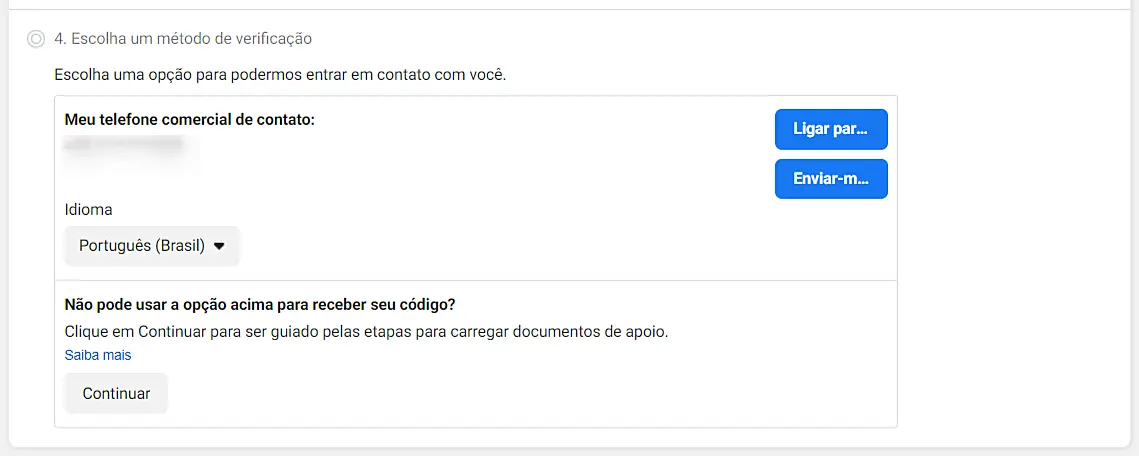The width and height of the screenshot is (1139, 456).
Task: Click the 'Idioma' label
Action: [88, 210]
